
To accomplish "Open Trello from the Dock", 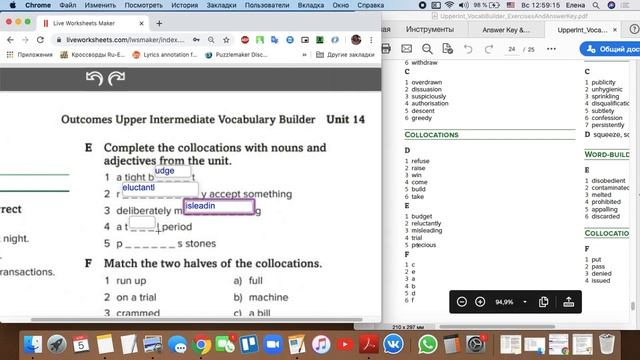I will point(249,344).
